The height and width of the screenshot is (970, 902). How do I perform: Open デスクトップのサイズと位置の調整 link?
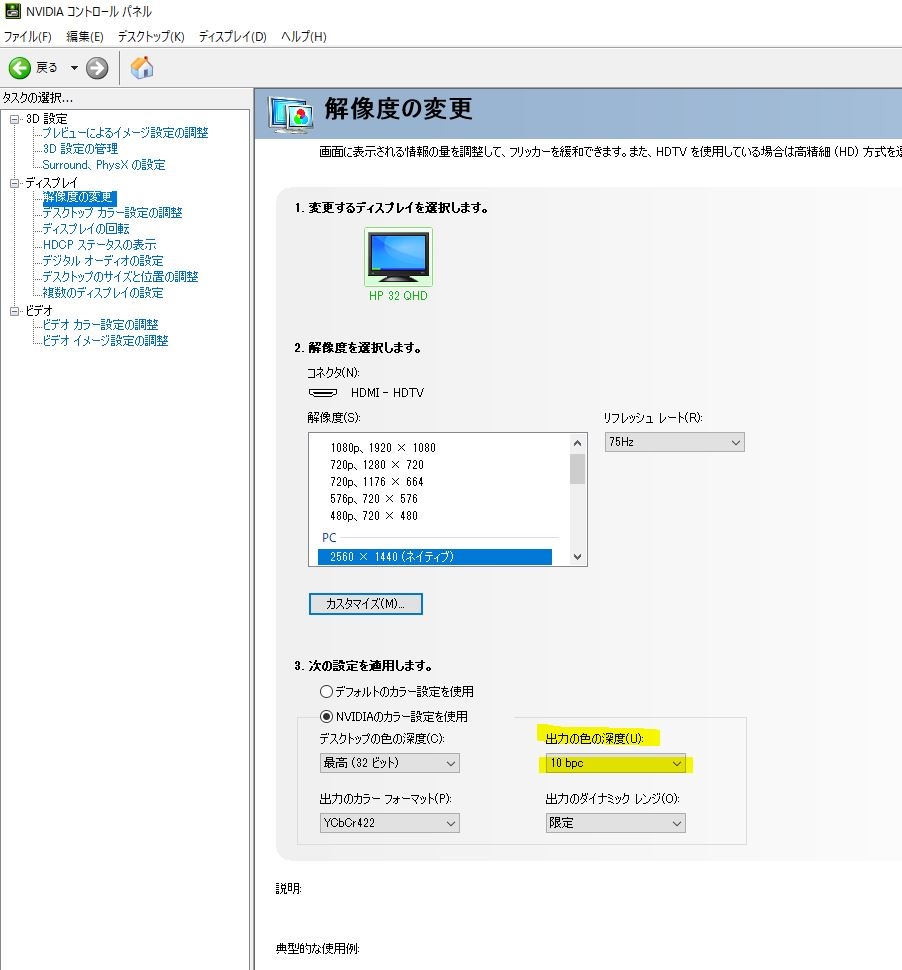point(120,277)
